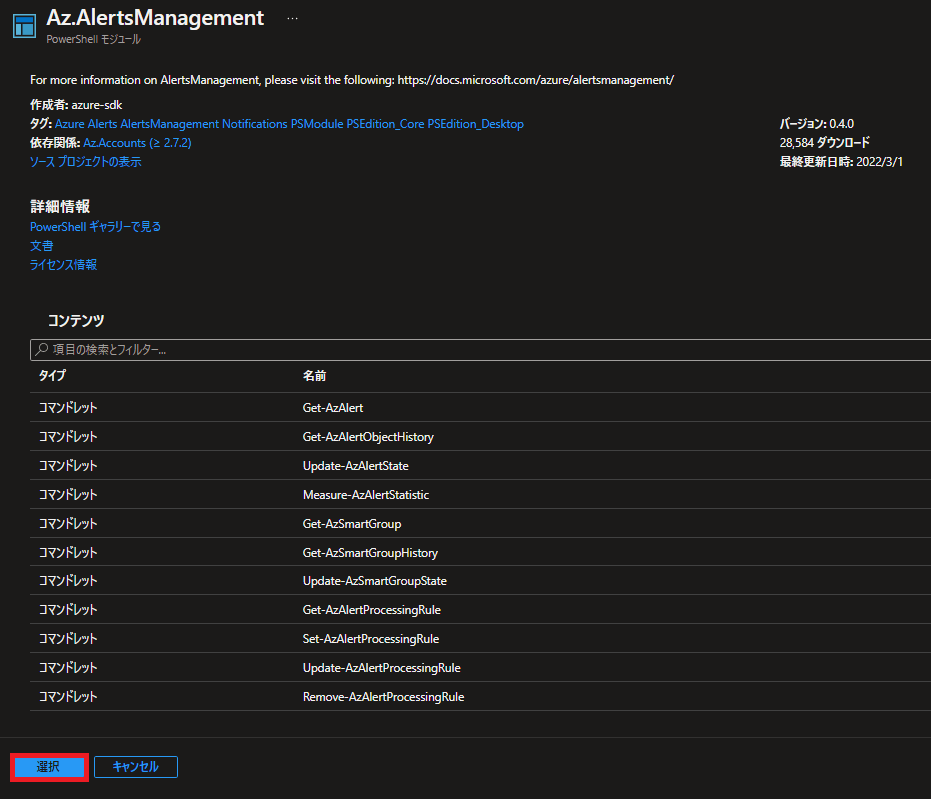Select the Get-AzAlert row
The width and height of the screenshot is (931, 799).
(x=480, y=408)
